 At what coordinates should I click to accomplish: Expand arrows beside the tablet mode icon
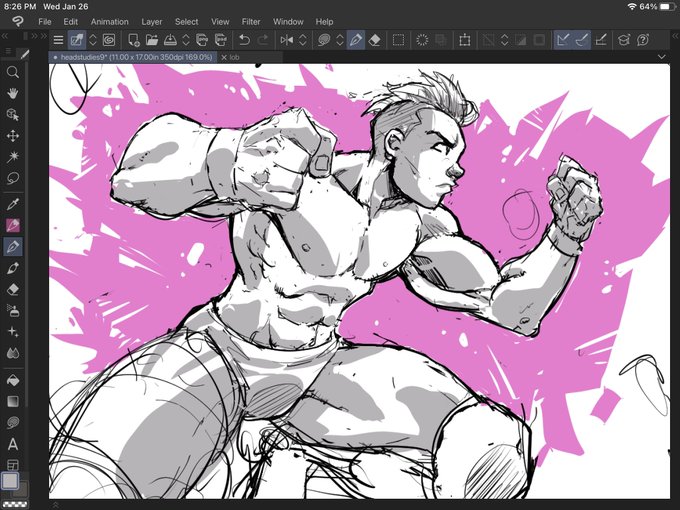(x=92, y=40)
